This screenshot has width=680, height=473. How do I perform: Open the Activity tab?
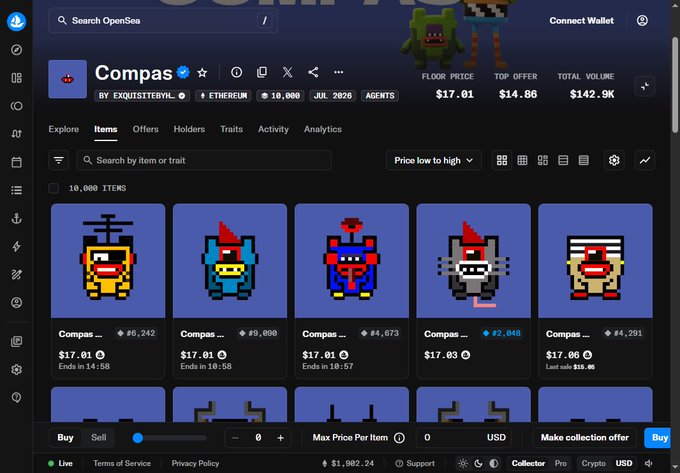[273, 129]
